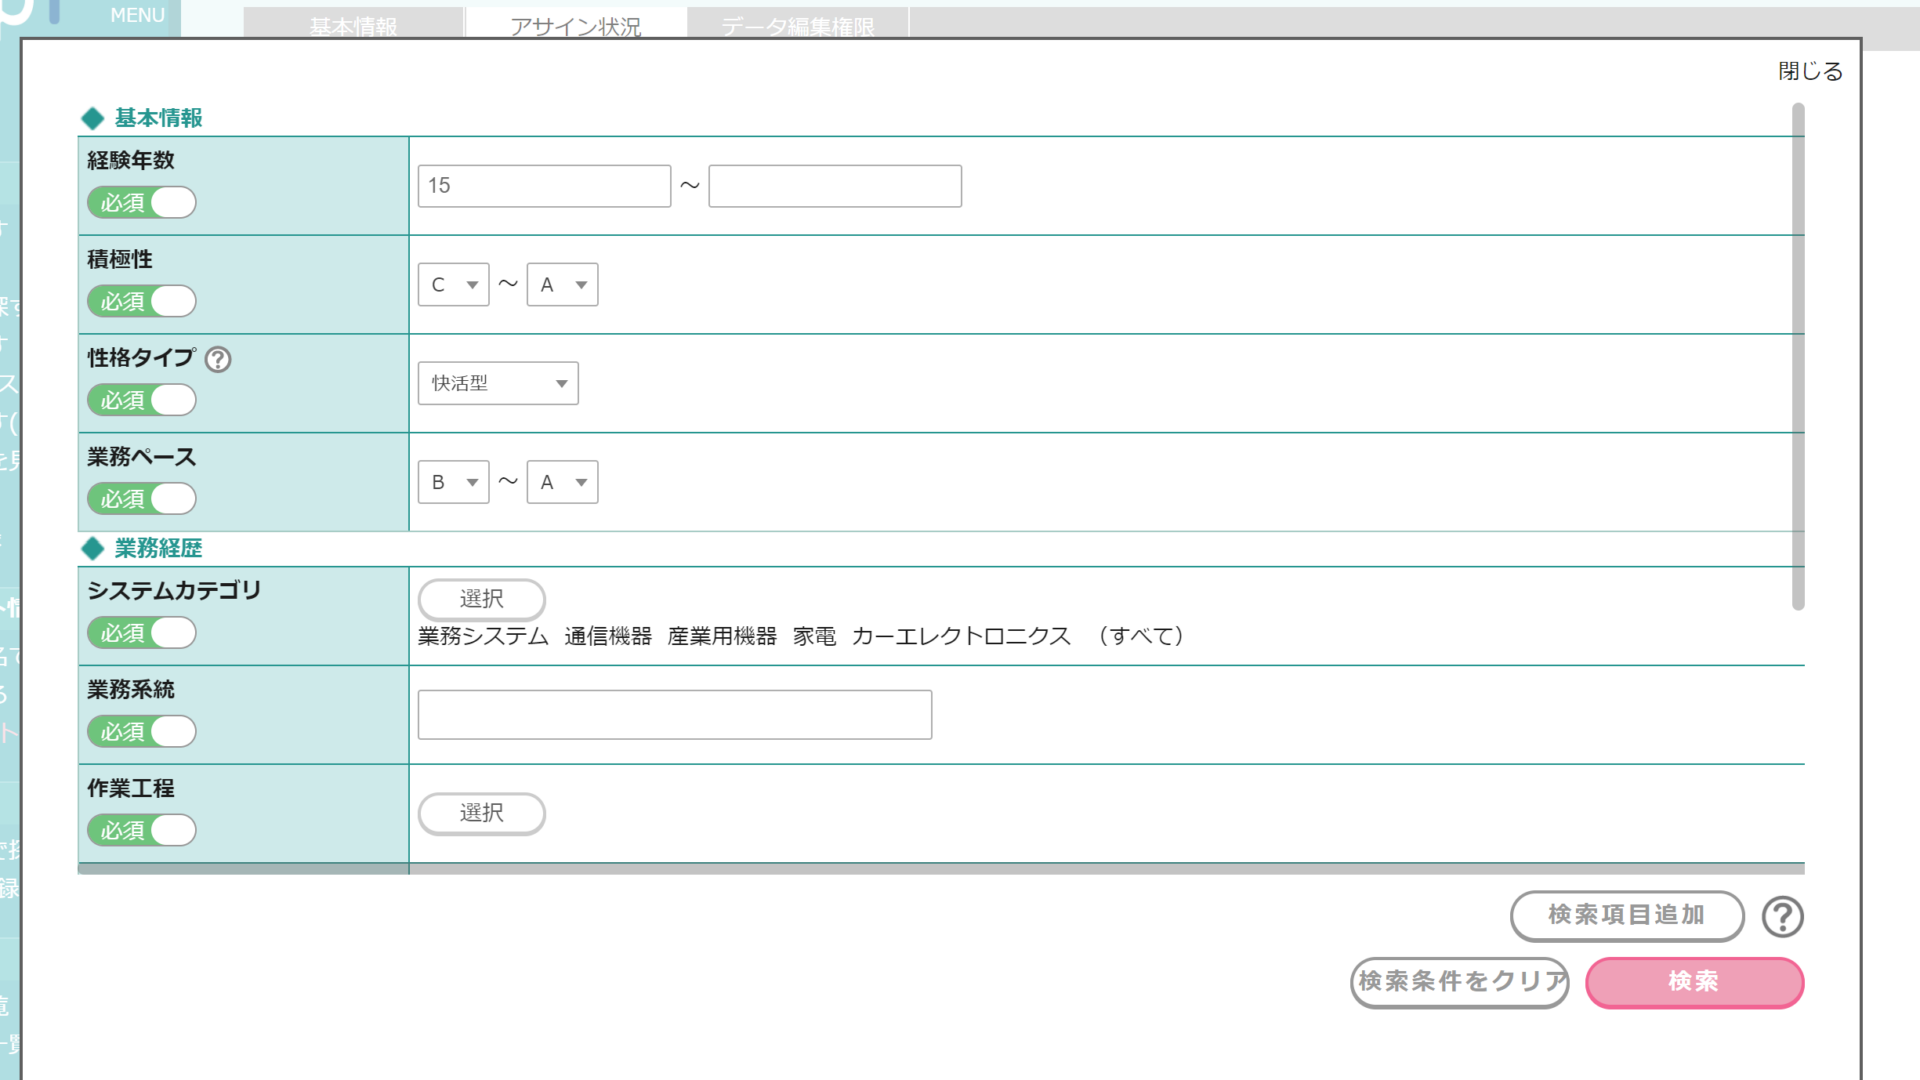Viewport: 1920px width, 1080px height.
Task: Click the vertical scrollbar of search panel
Action: point(1798,355)
